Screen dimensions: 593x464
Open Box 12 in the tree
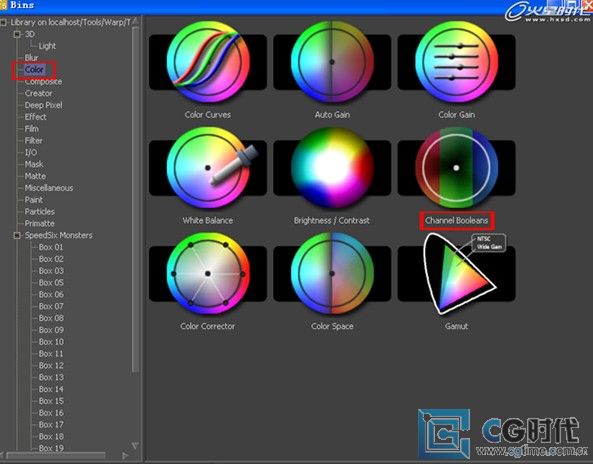pos(51,365)
